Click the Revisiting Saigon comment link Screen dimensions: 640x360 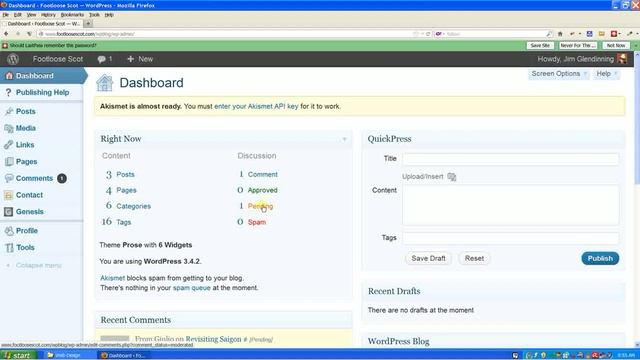(213, 339)
